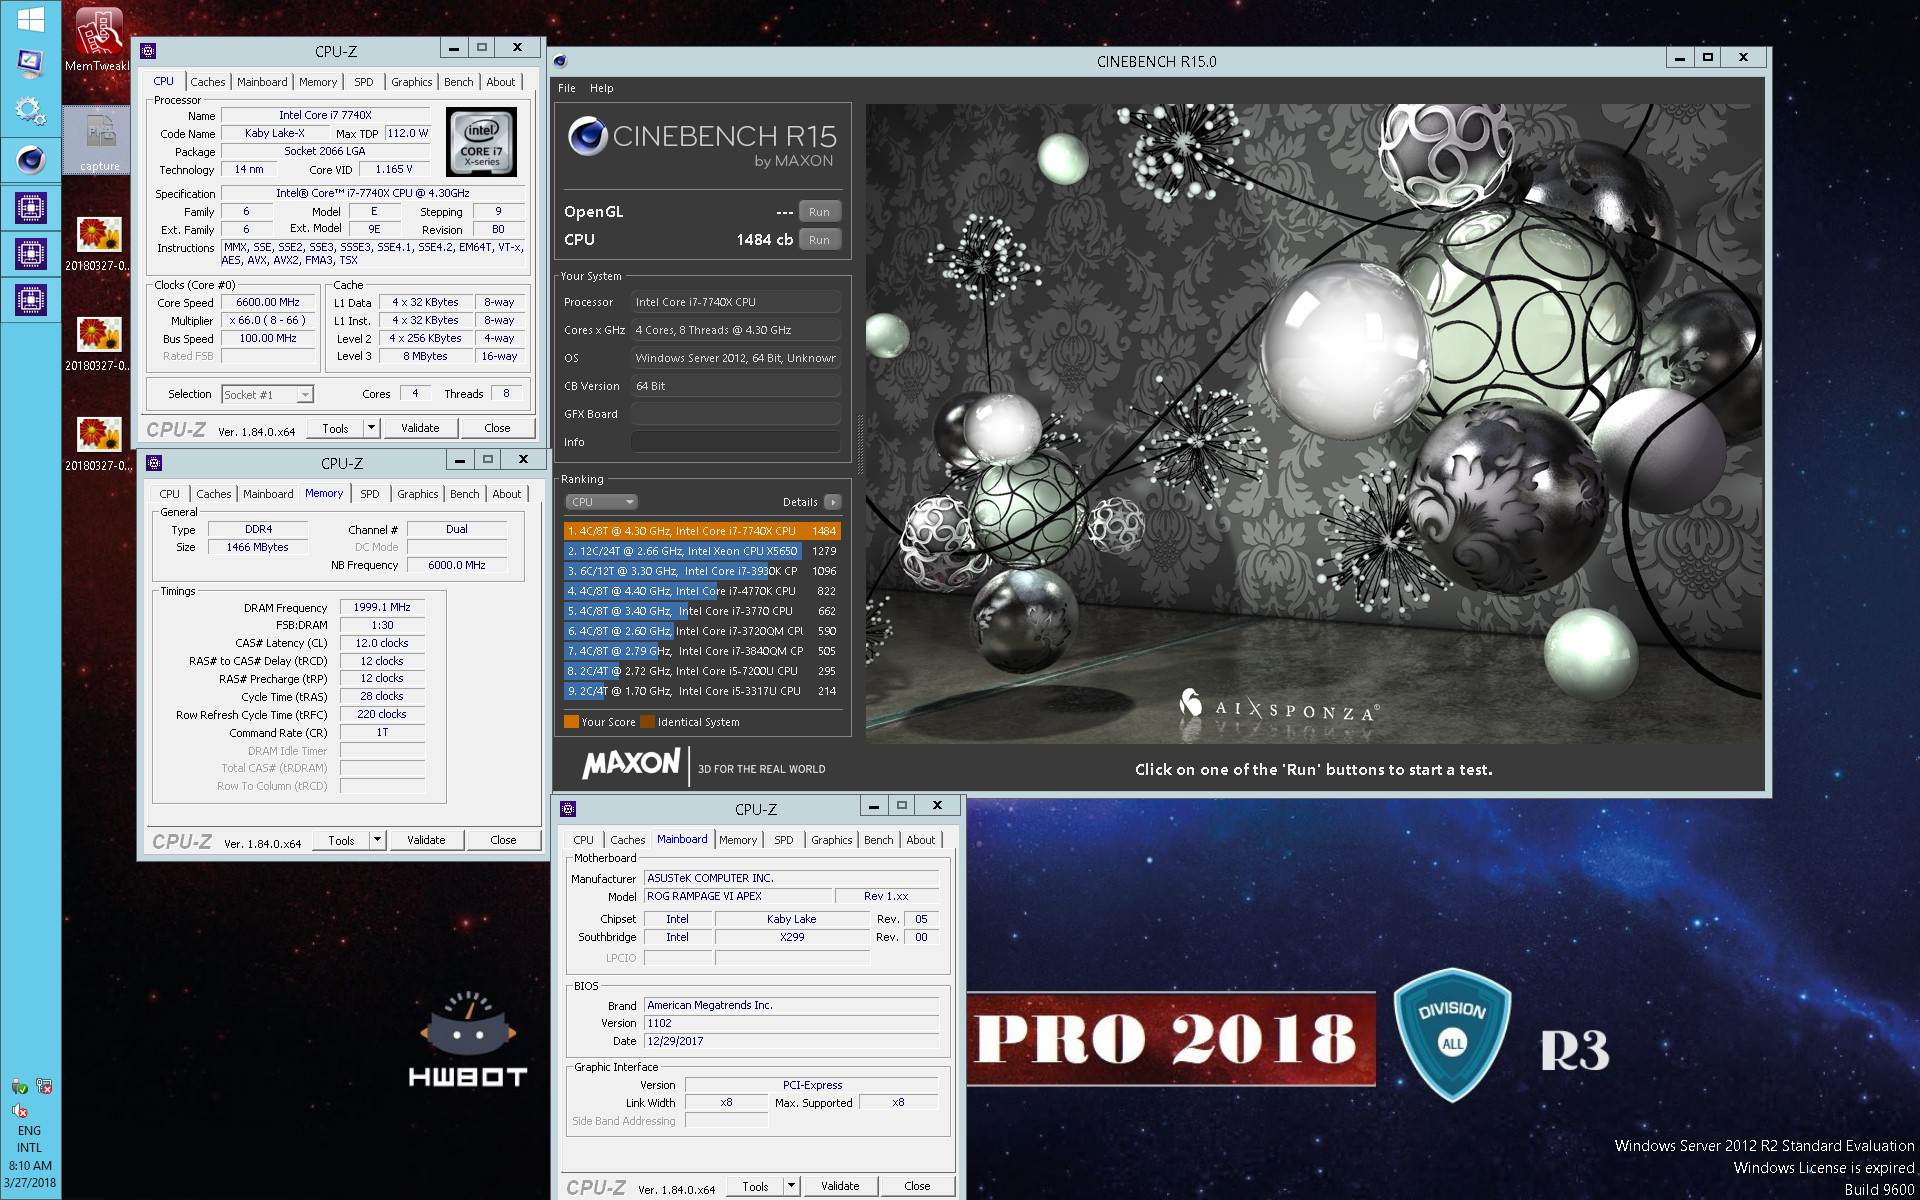Open Bench tab in CPU-Z processor window

tap(459, 82)
